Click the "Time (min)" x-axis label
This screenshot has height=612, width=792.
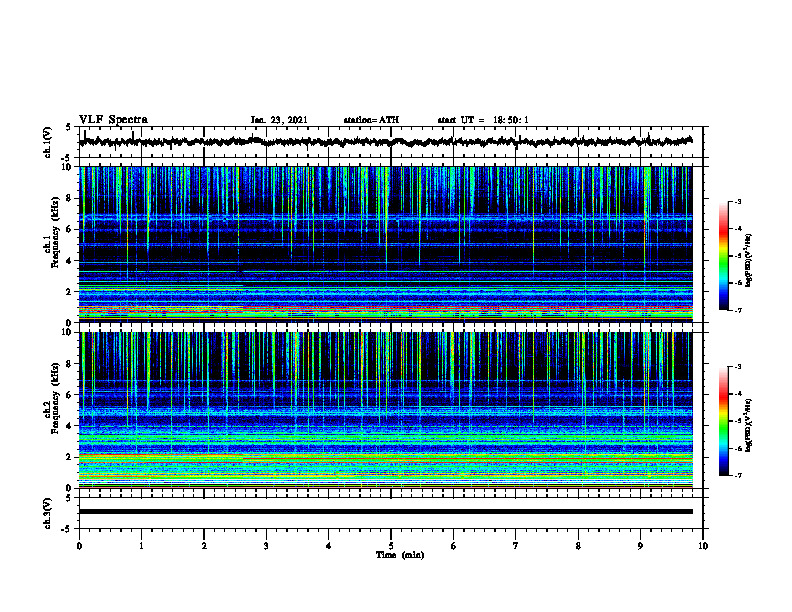[x=400, y=555]
